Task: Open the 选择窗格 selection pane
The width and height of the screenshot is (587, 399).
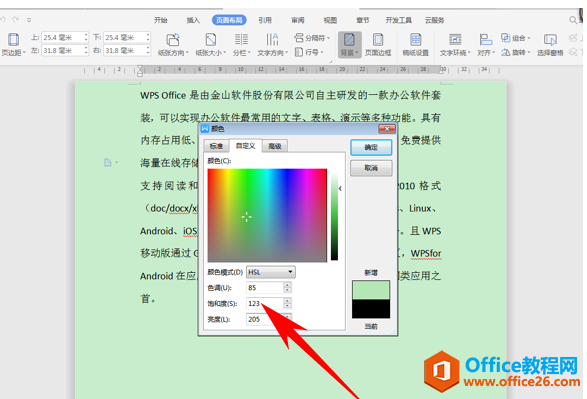Action: click(550, 44)
